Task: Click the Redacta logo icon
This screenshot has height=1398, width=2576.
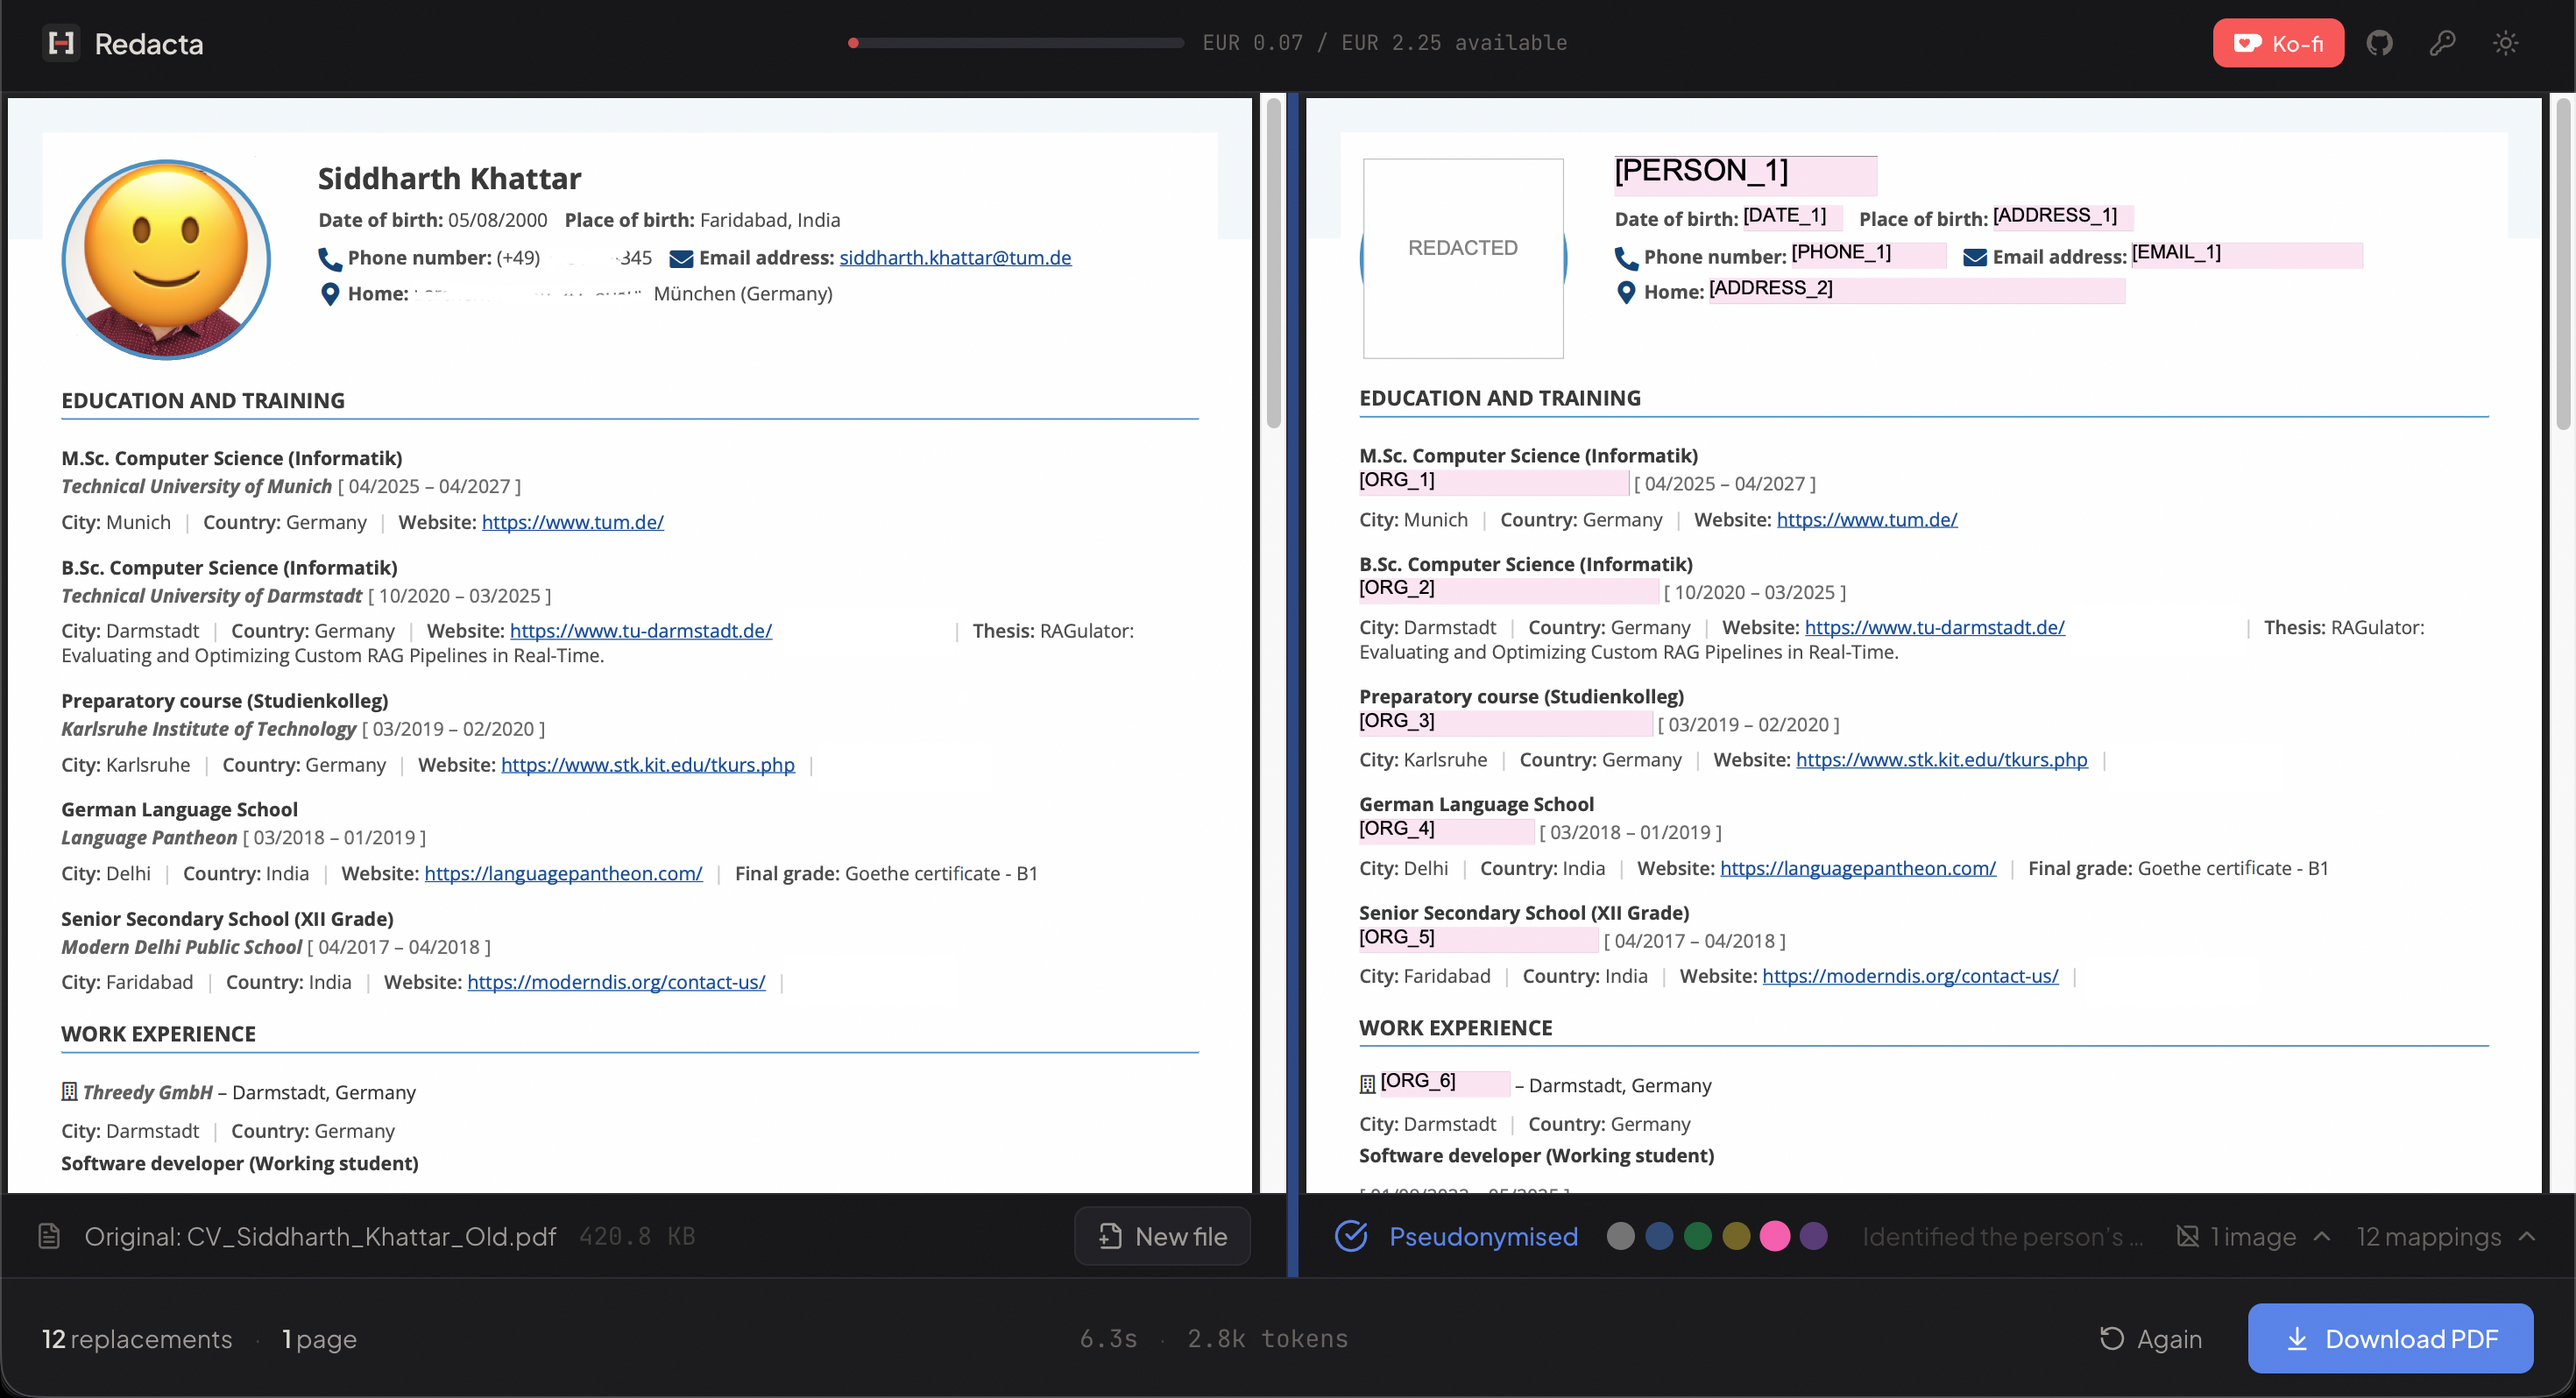Action: tap(62, 43)
